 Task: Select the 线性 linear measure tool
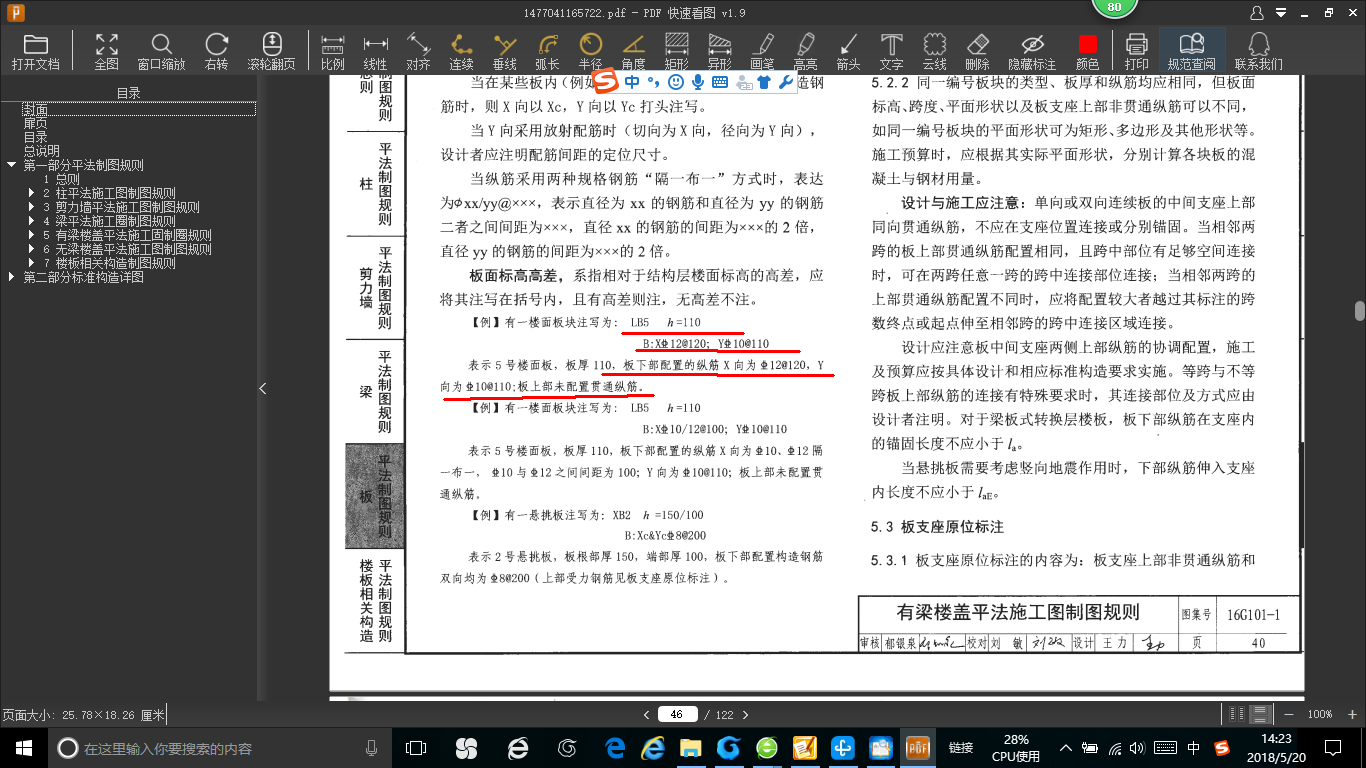coord(376,51)
